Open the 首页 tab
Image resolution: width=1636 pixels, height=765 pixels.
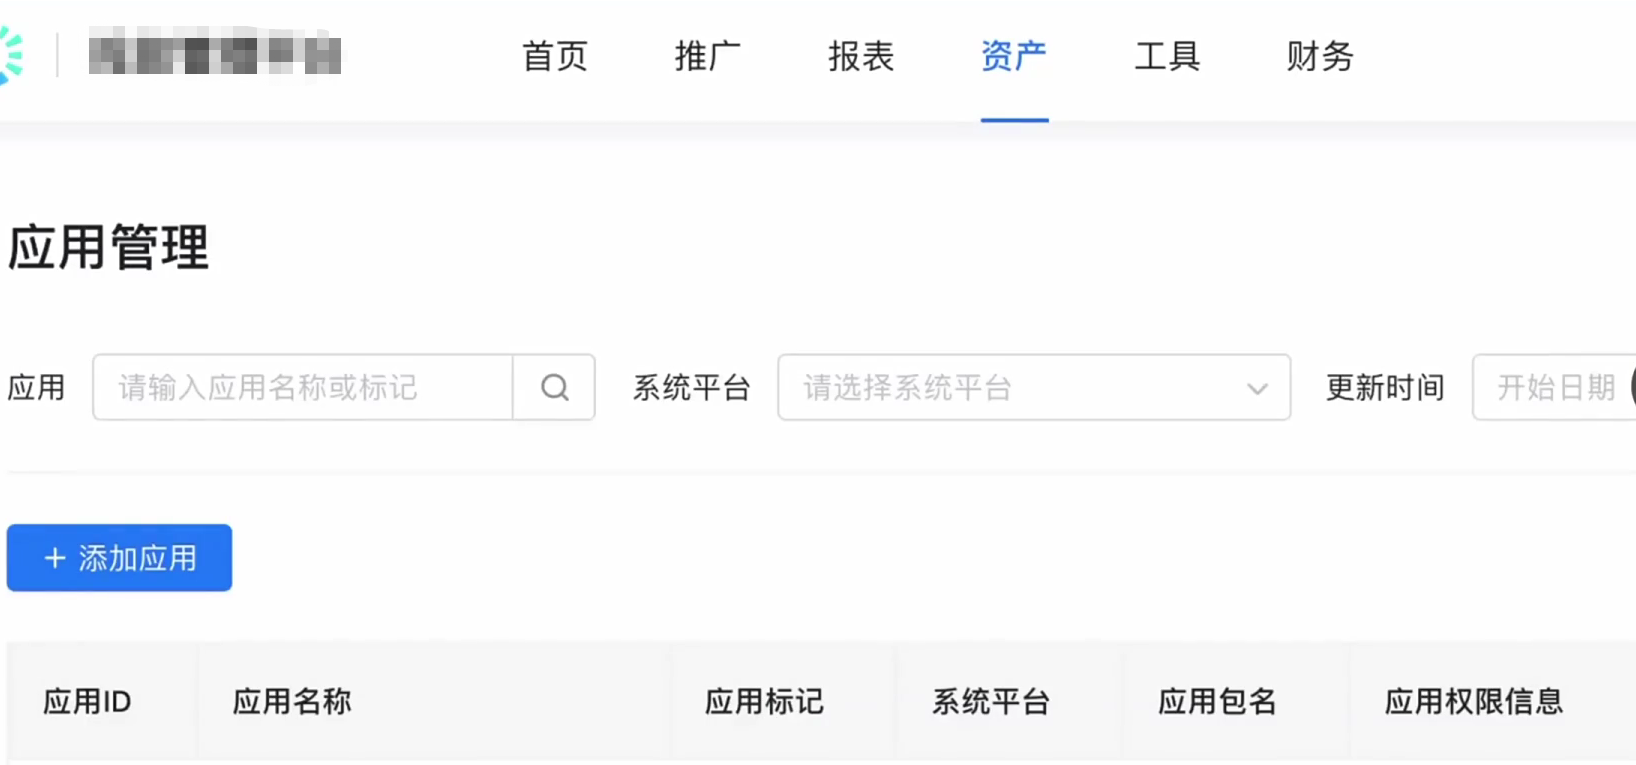click(x=554, y=56)
